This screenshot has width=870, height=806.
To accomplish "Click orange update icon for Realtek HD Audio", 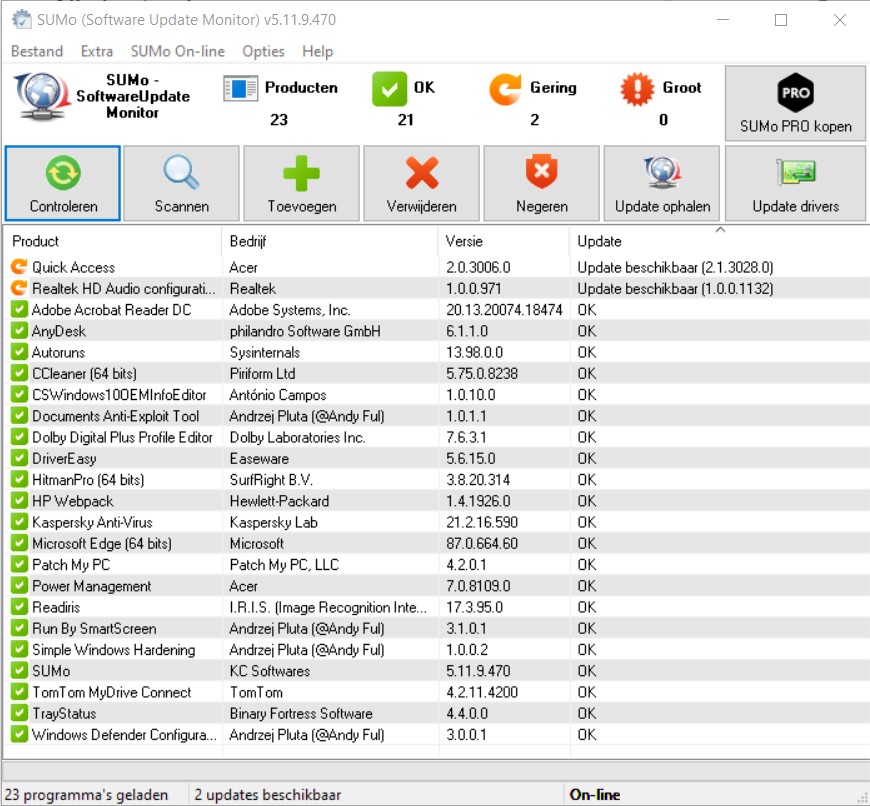I will pyautogui.click(x=19, y=288).
